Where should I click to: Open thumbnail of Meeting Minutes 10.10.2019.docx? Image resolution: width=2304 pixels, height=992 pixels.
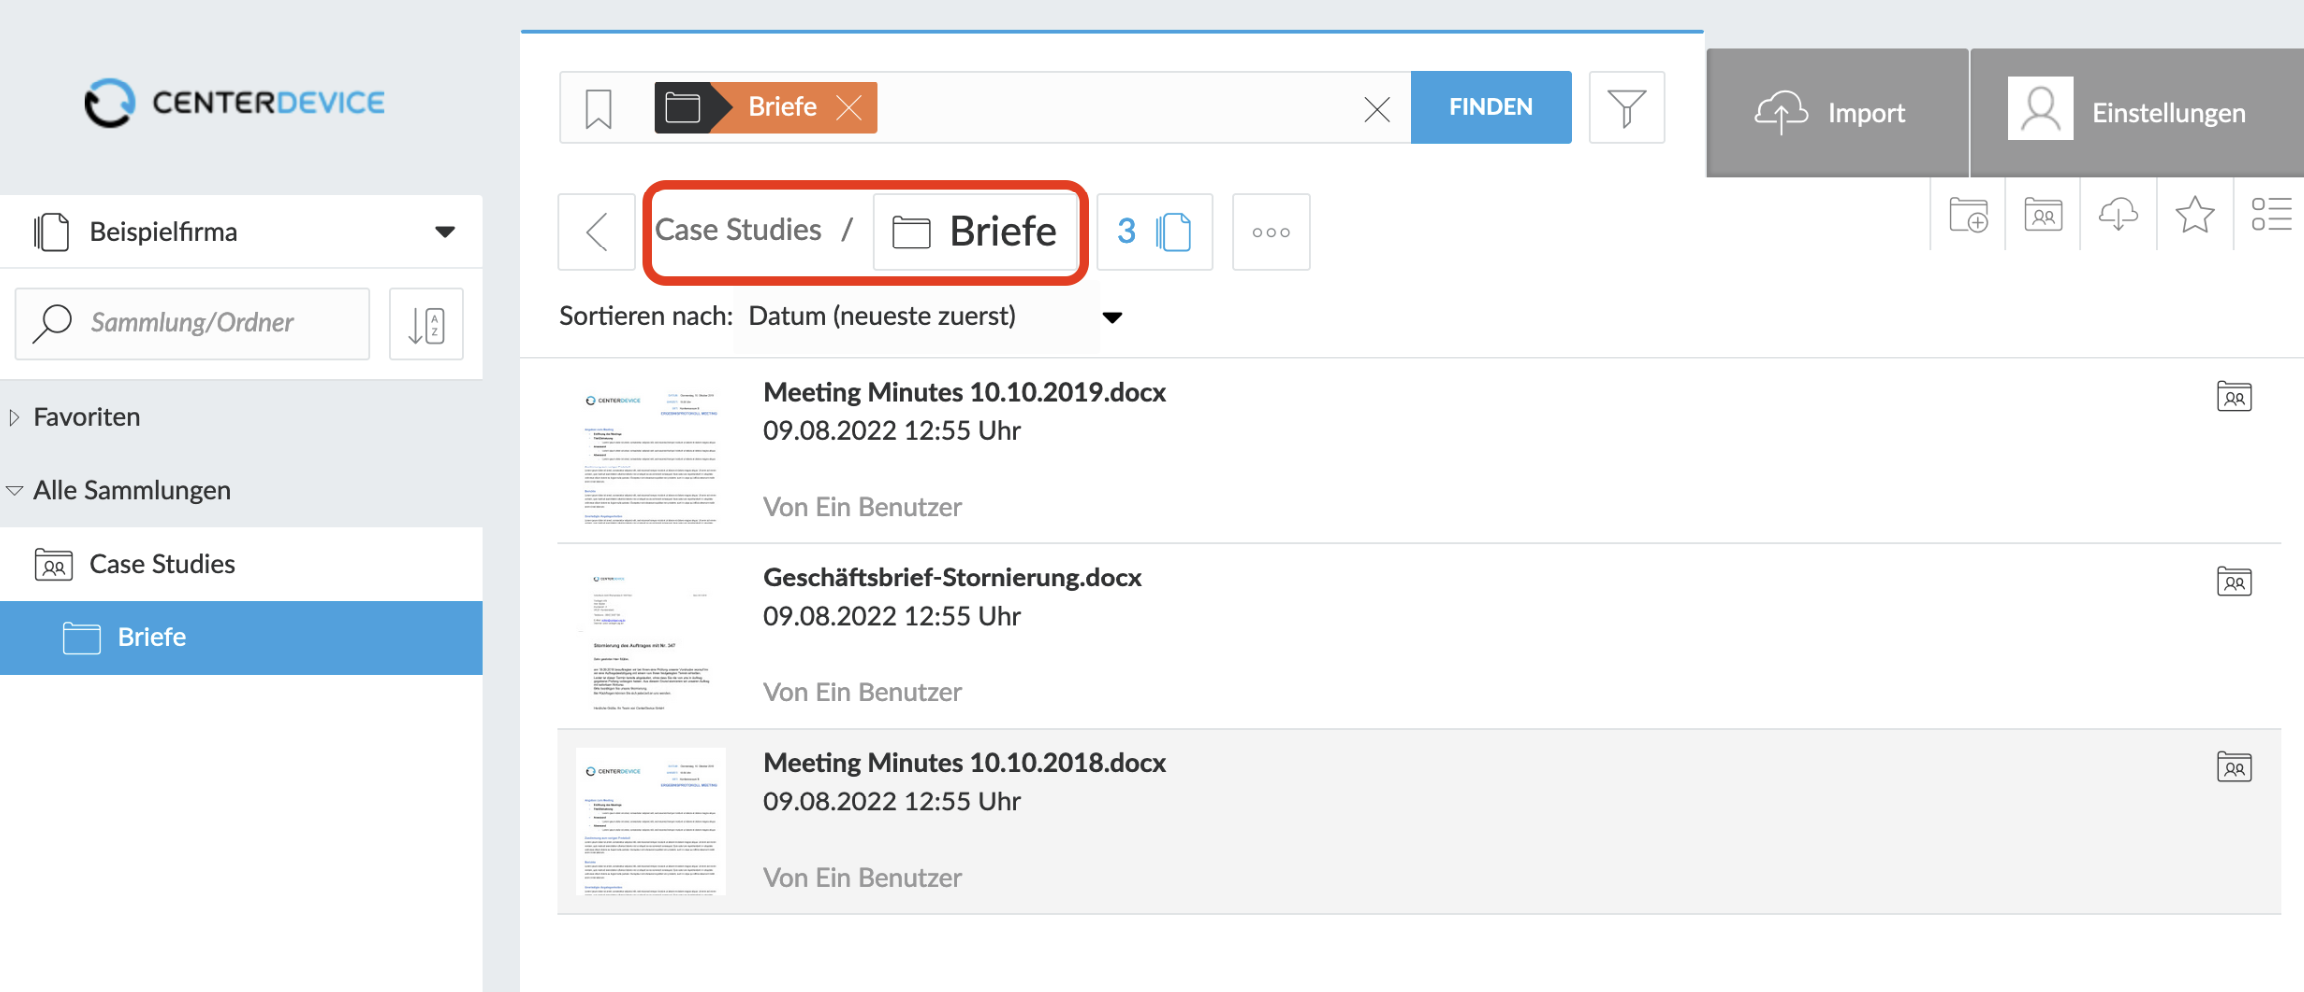pyautogui.click(x=651, y=452)
